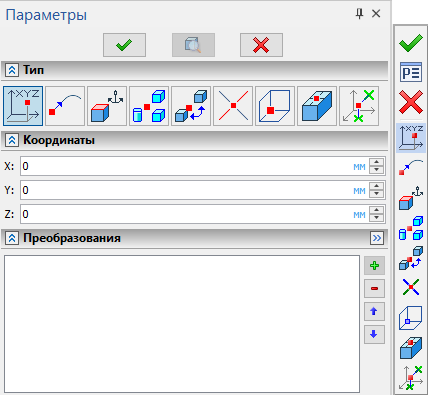This screenshot has height=395, width=428.
Task: Select intersection node type in panel
Action: (x=233, y=106)
